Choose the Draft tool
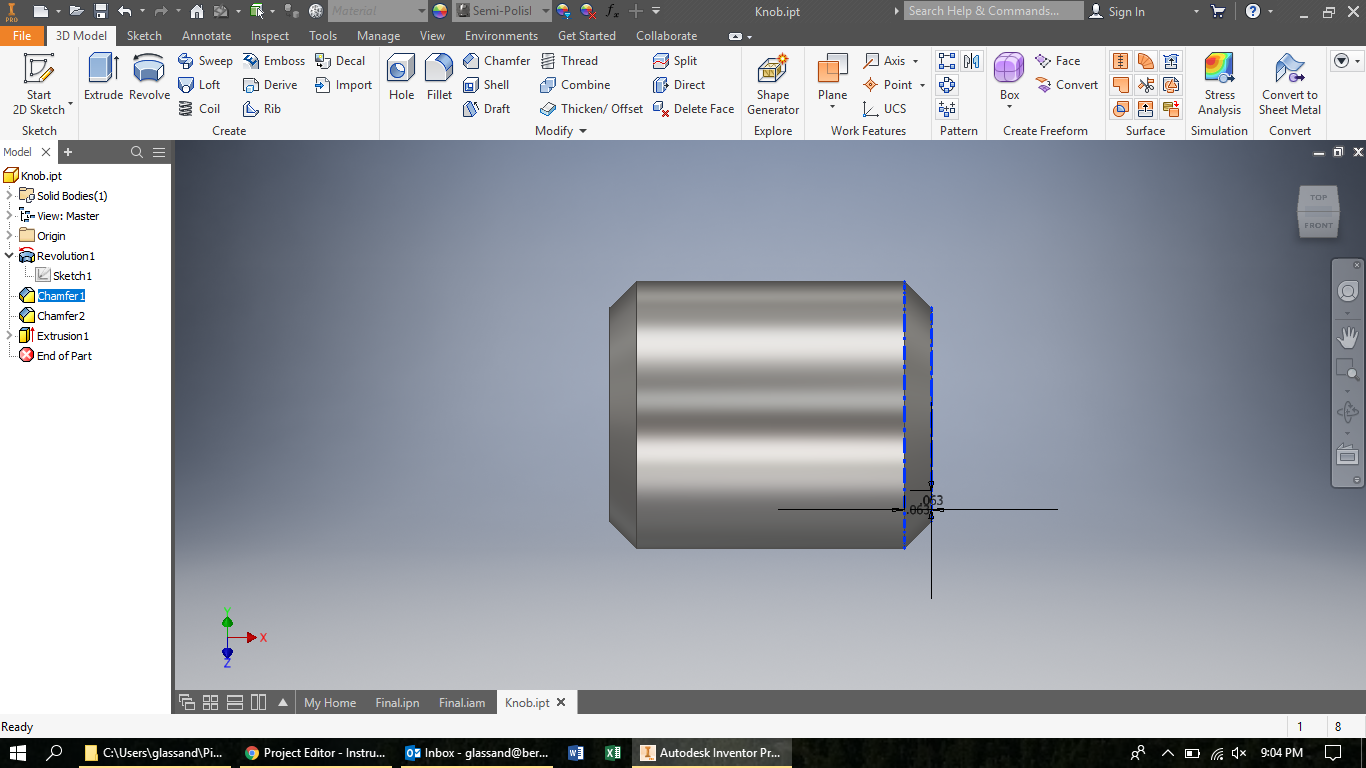 coord(486,109)
